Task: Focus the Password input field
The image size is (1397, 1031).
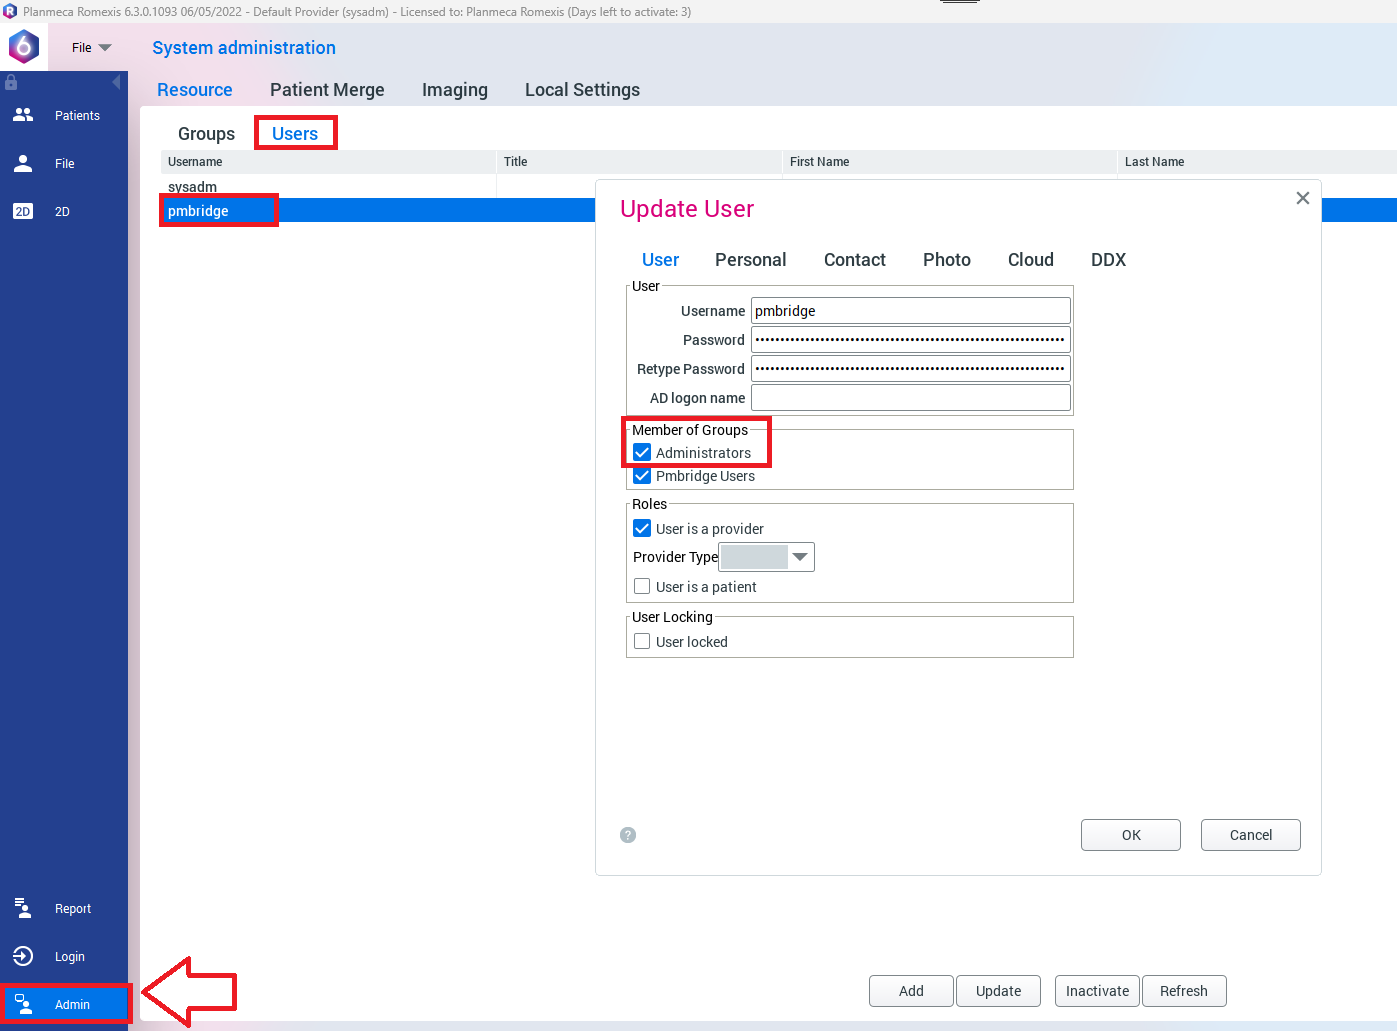Action: tap(911, 340)
